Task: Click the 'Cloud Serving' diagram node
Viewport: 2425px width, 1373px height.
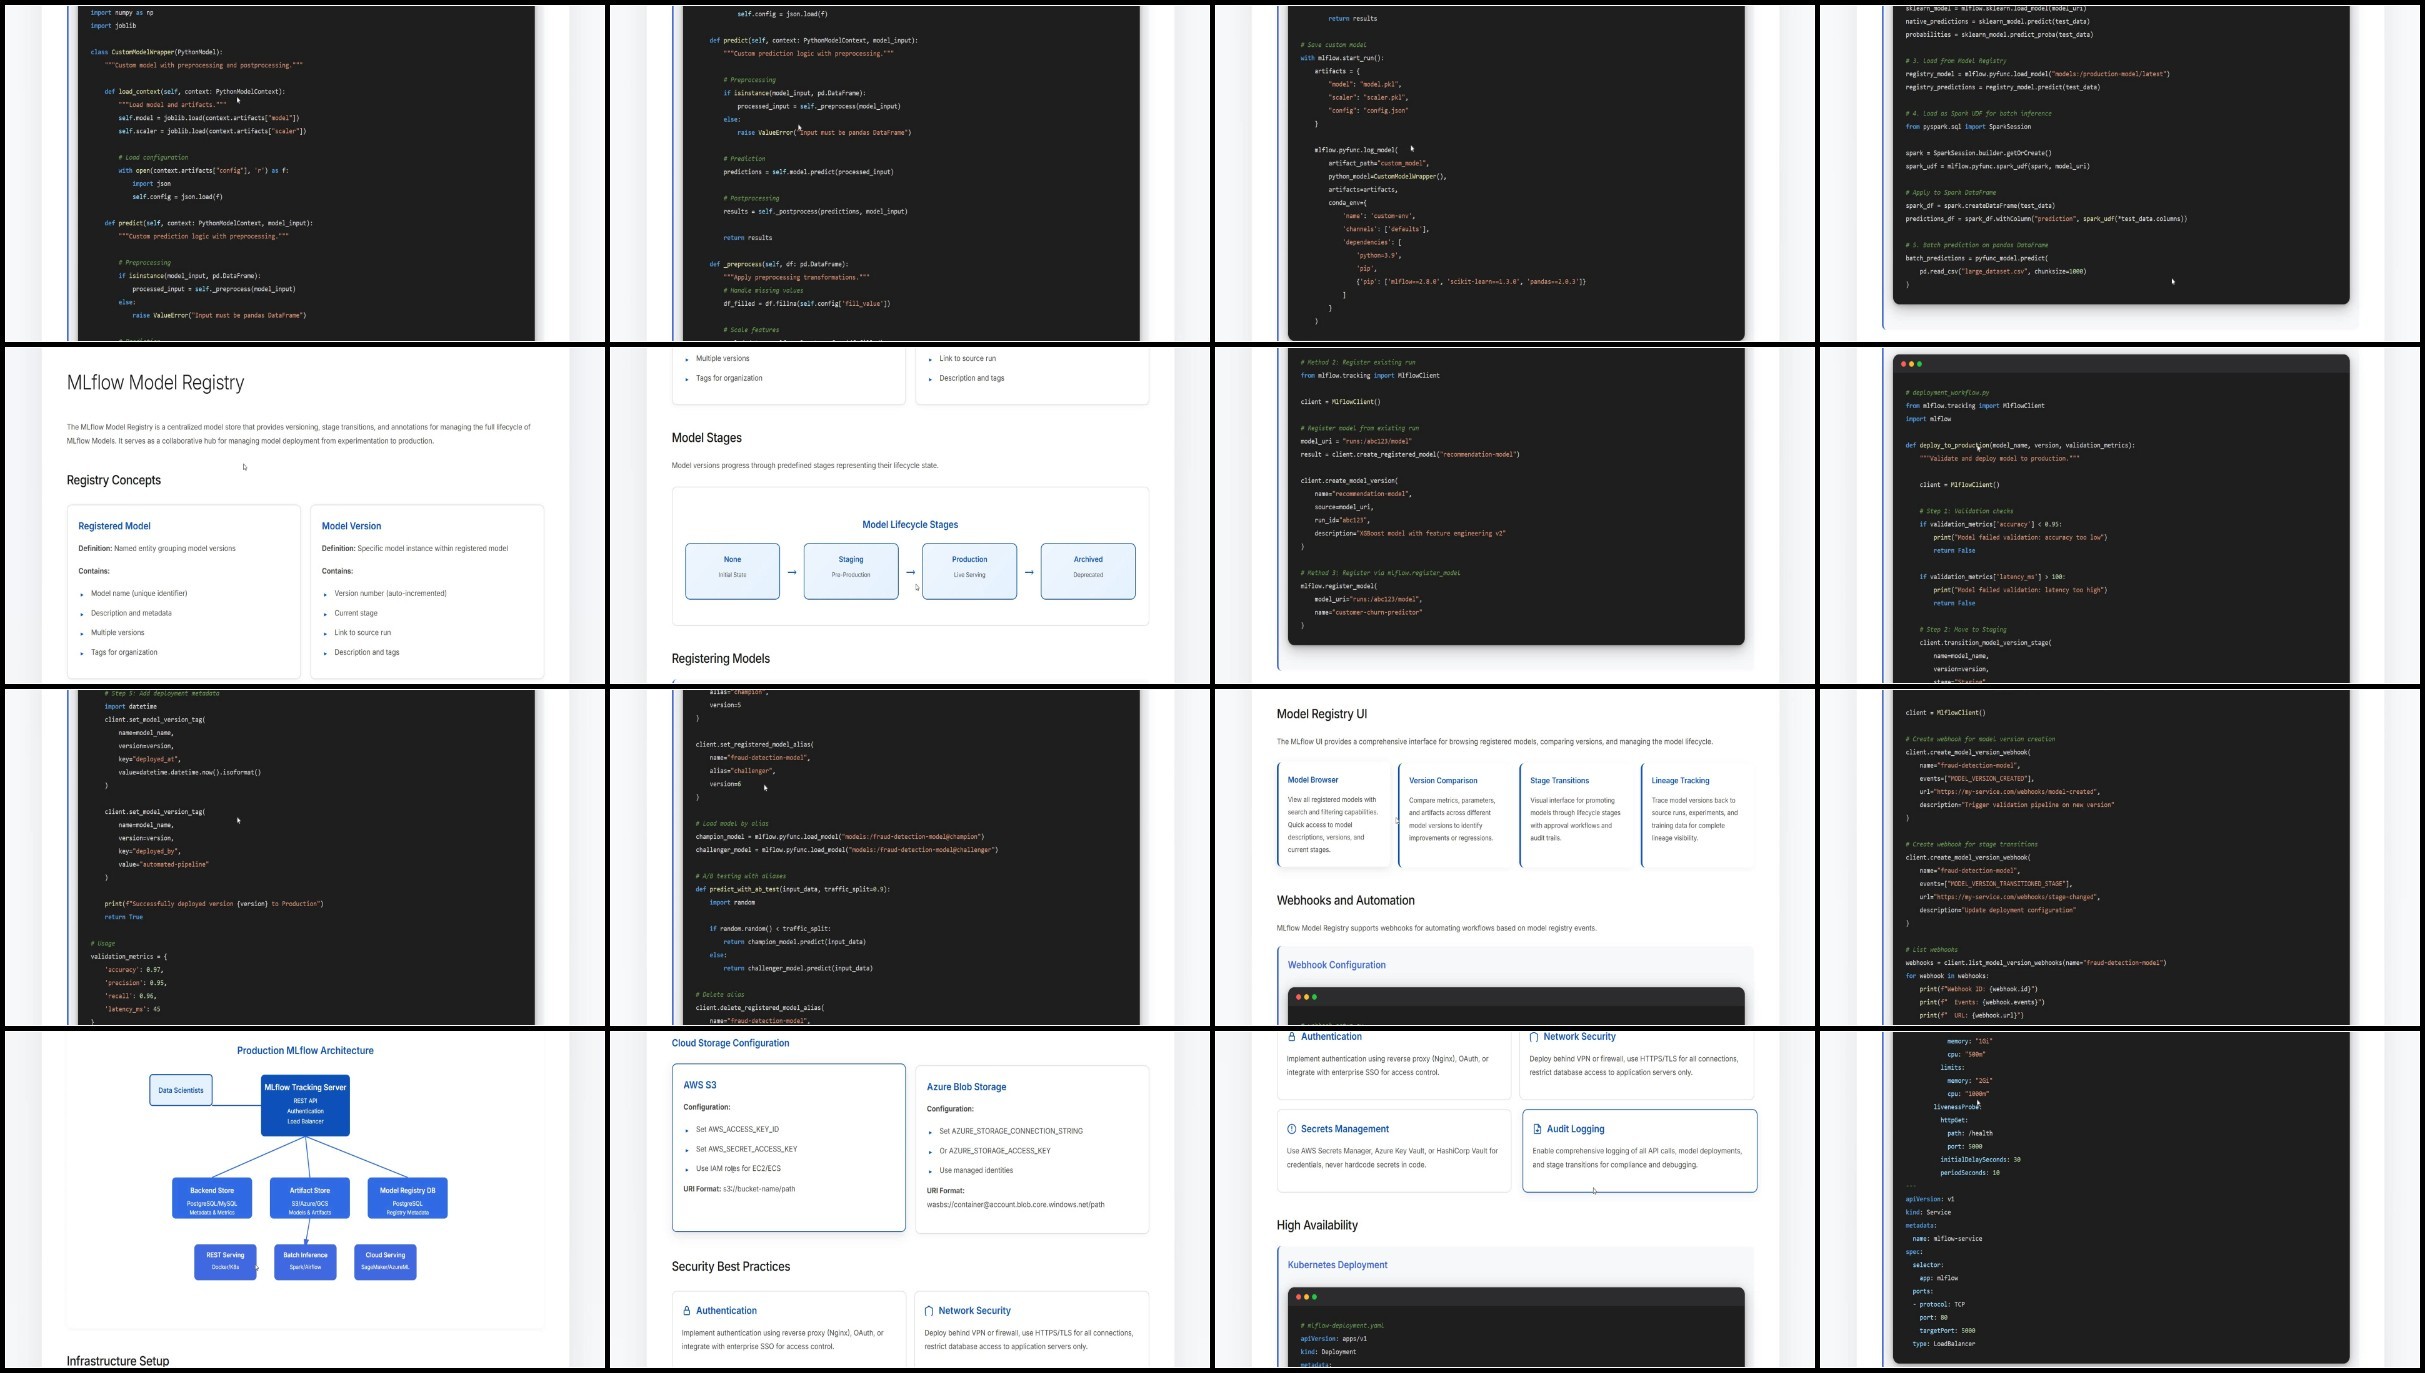Action: pyautogui.click(x=385, y=1261)
